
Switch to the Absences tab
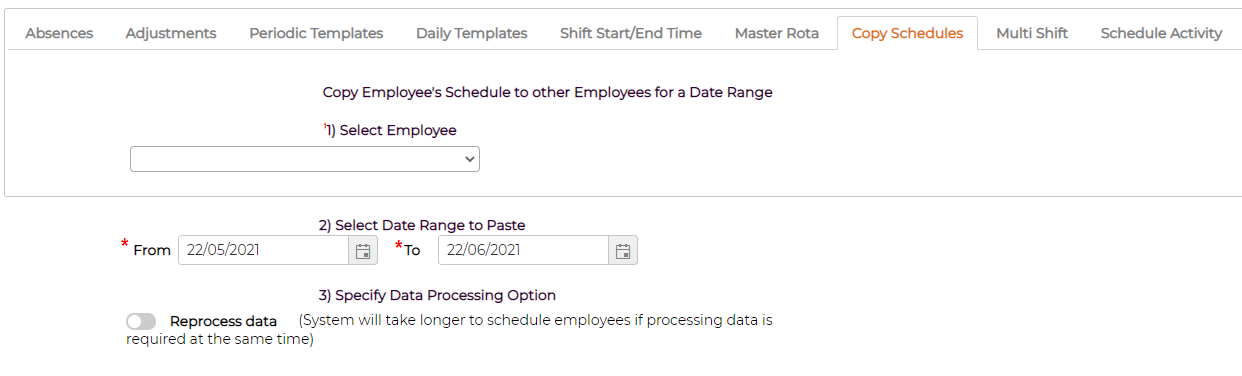tap(59, 33)
